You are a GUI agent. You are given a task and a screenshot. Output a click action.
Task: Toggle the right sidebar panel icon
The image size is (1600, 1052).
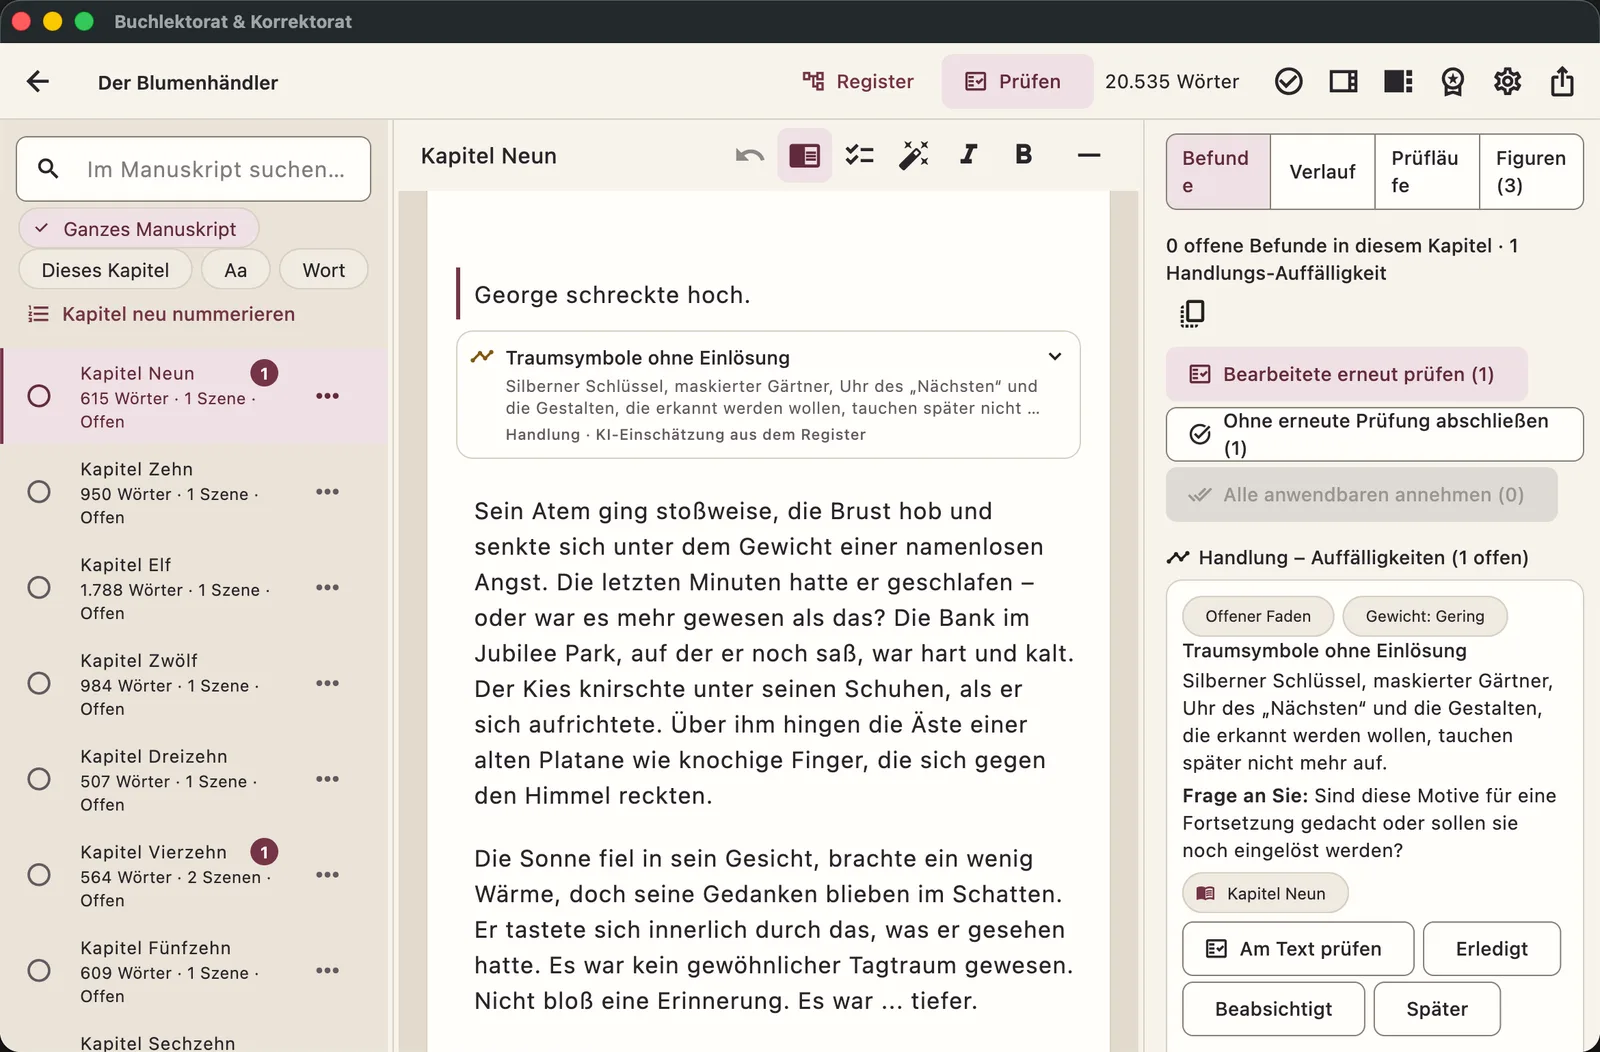(1343, 82)
